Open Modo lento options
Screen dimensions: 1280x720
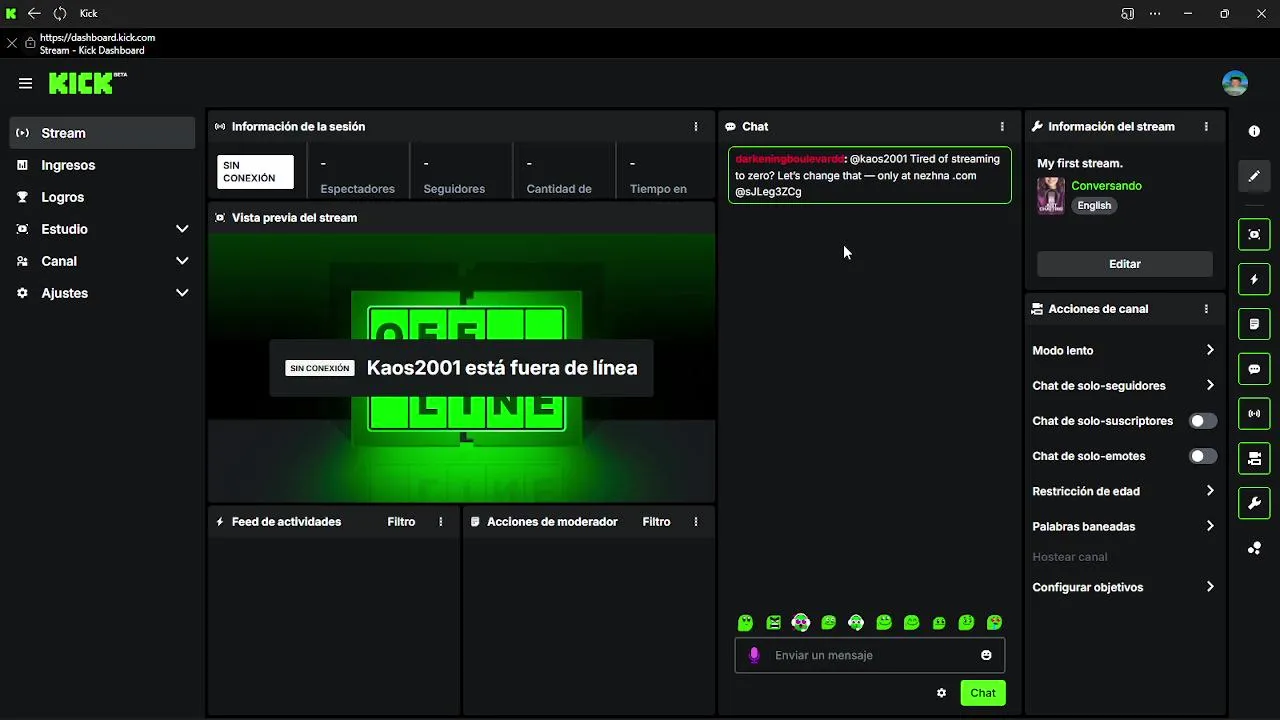click(1124, 351)
